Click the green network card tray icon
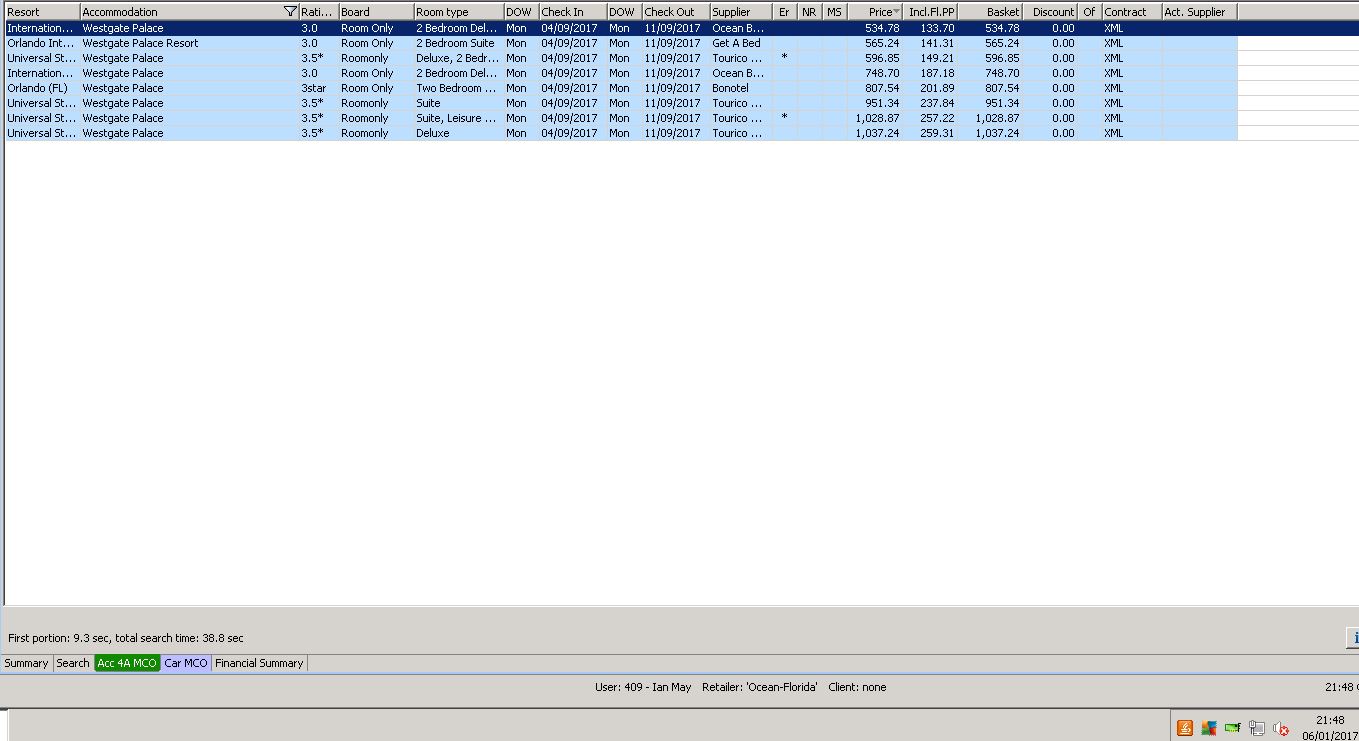This screenshot has height=741, width=1359. (x=1233, y=728)
